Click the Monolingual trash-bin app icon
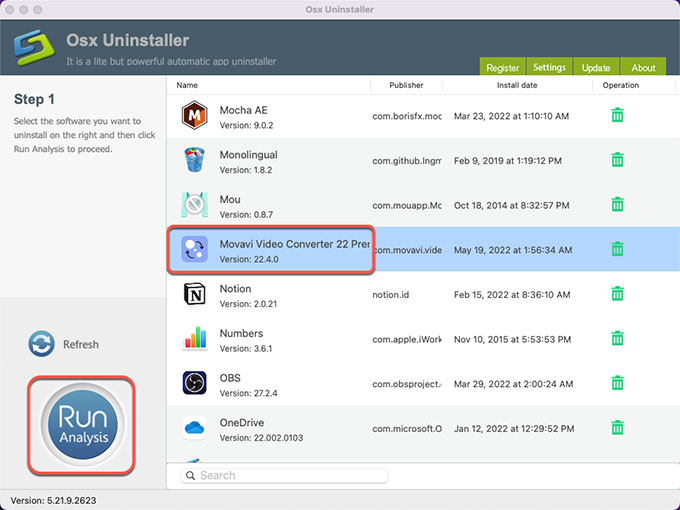 coord(194,160)
